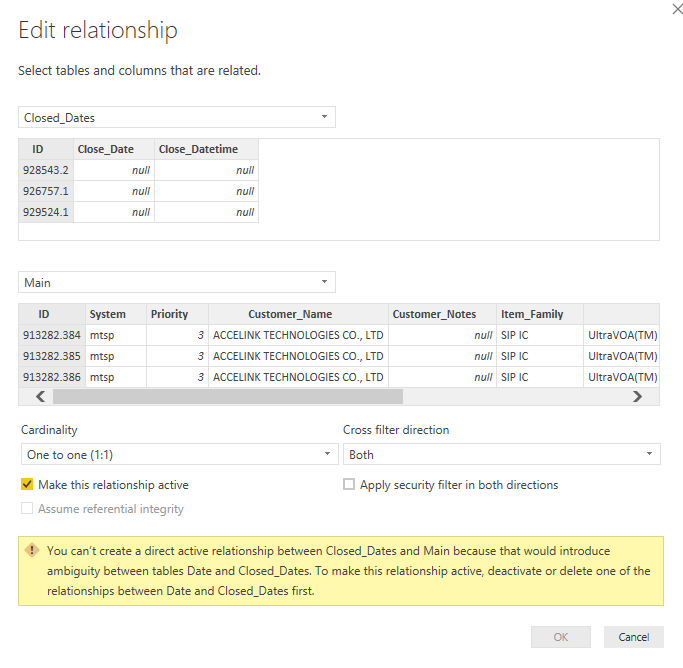This screenshot has height=668, width=683.
Task: Click Close_Date null cell in row 926757.1
Action: [114, 191]
